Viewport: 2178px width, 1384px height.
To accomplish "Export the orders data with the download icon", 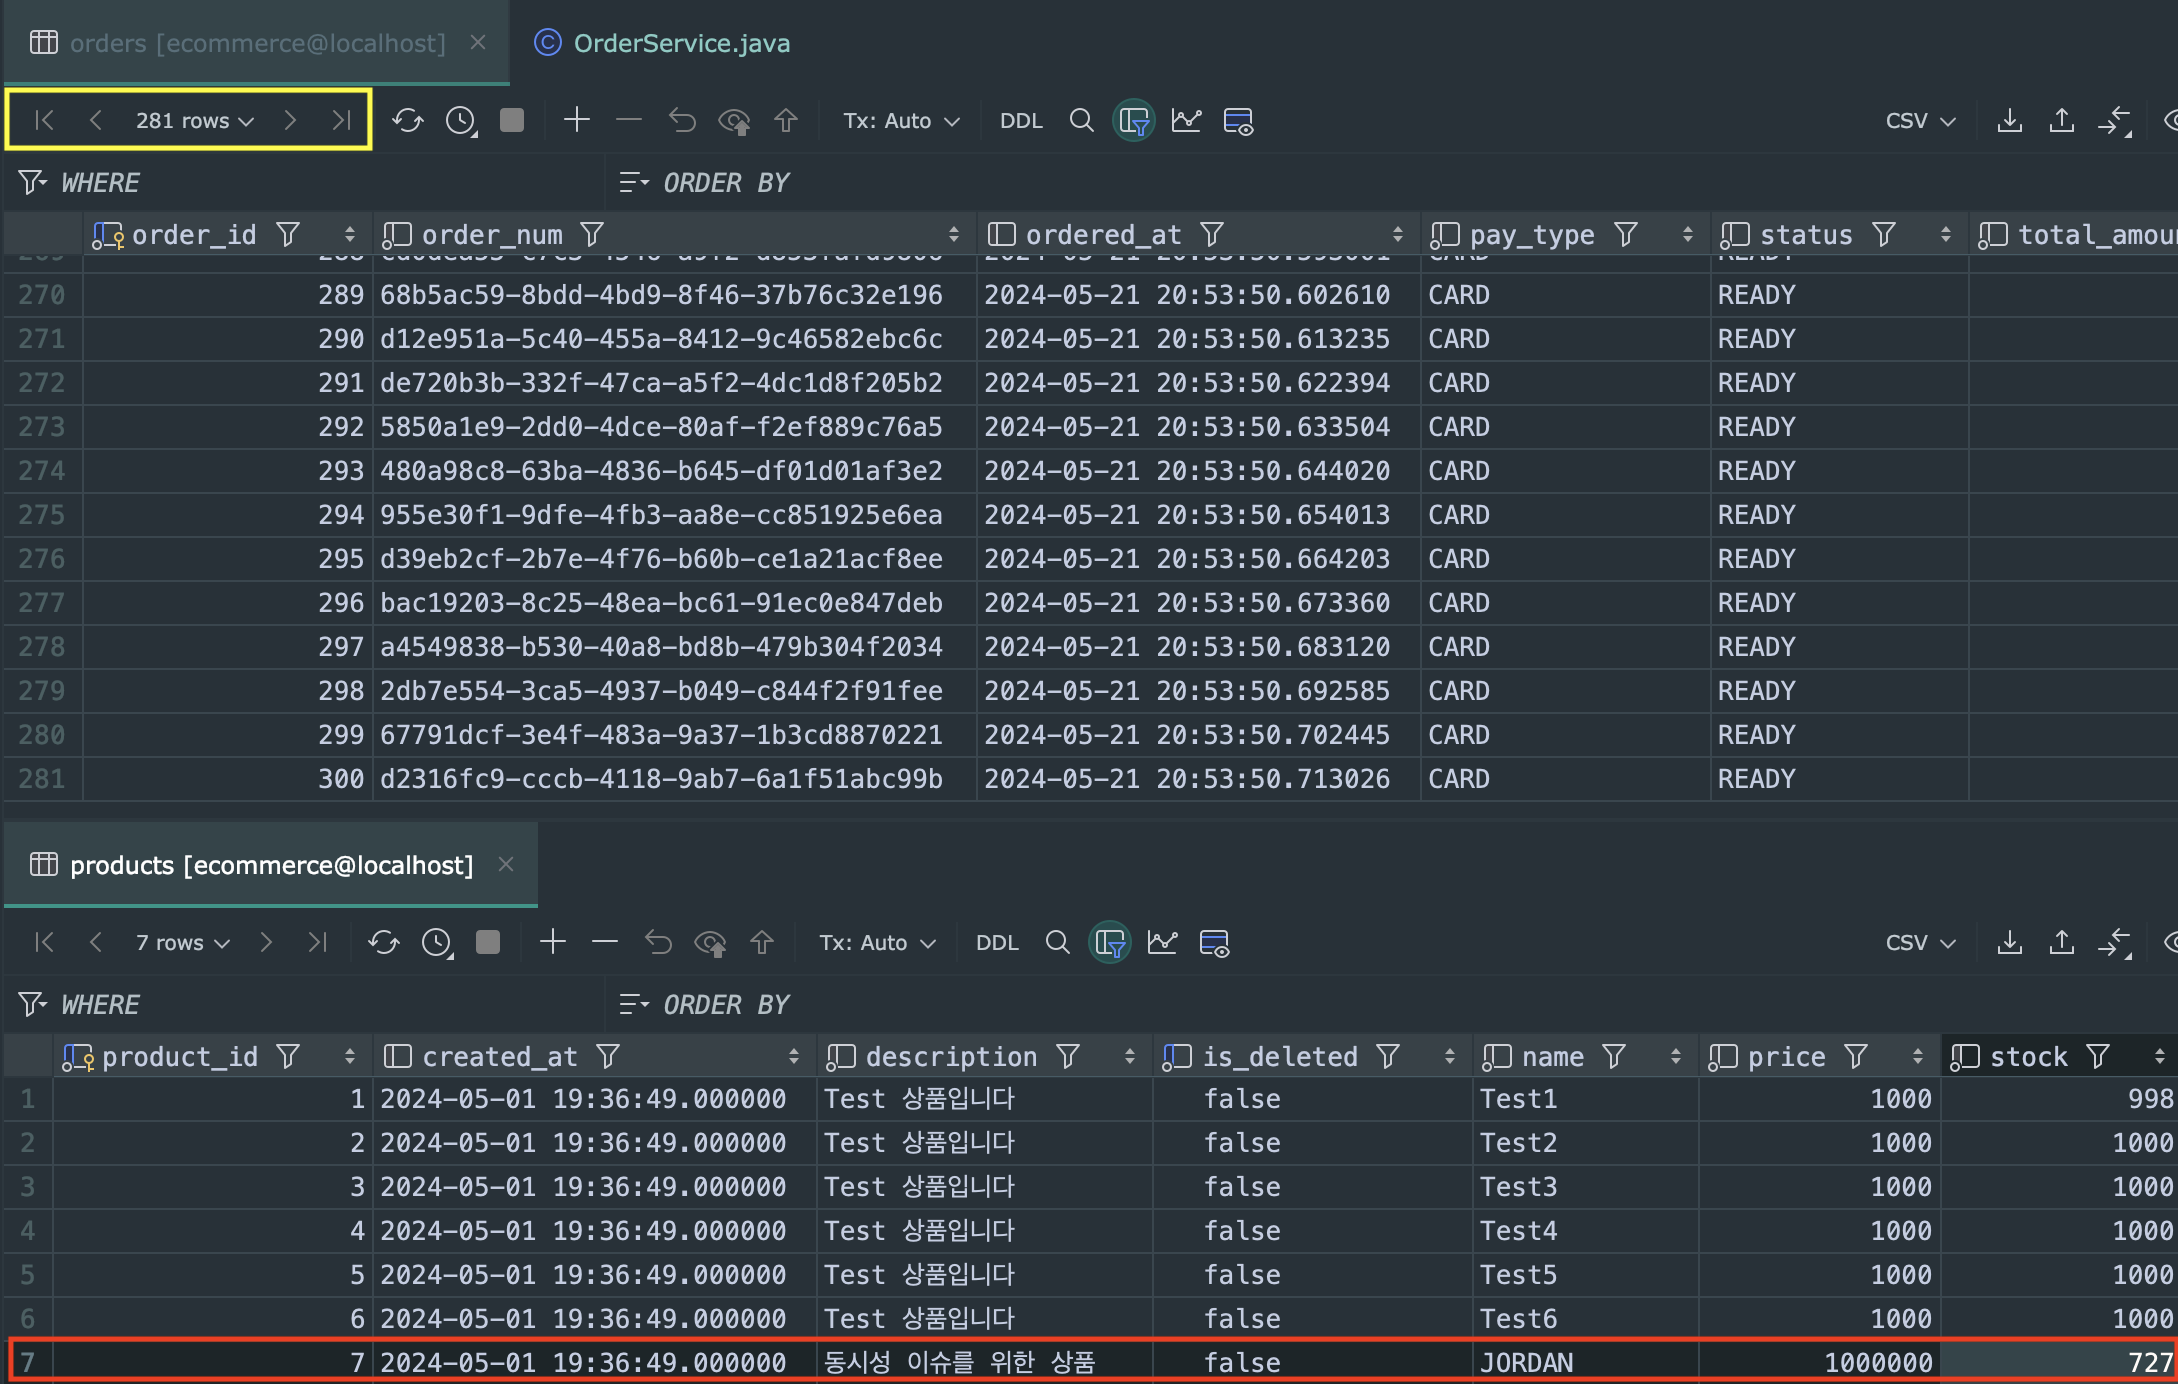I will click(x=2009, y=121).
